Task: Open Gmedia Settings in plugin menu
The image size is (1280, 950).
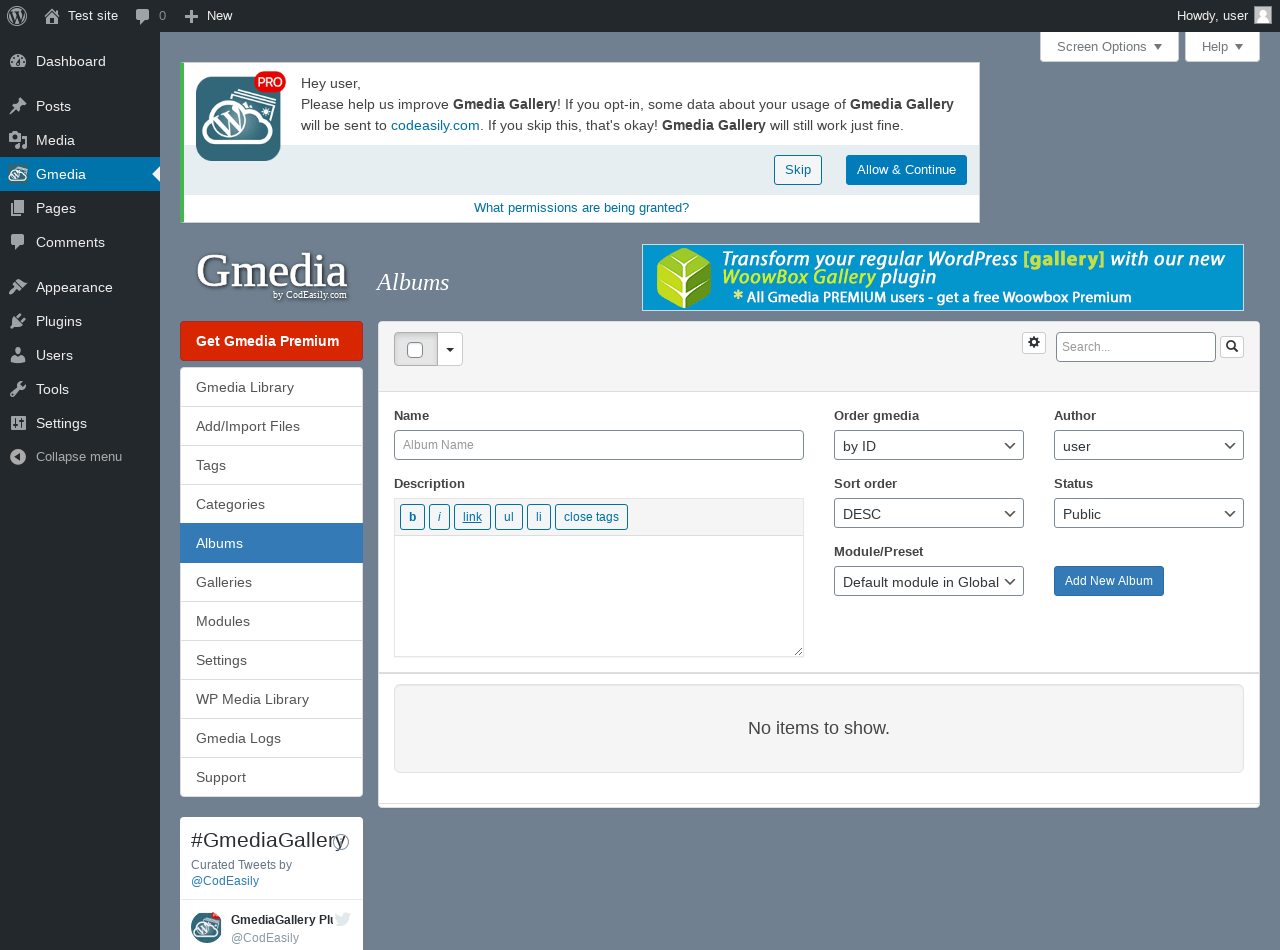Action: point(271,660)
